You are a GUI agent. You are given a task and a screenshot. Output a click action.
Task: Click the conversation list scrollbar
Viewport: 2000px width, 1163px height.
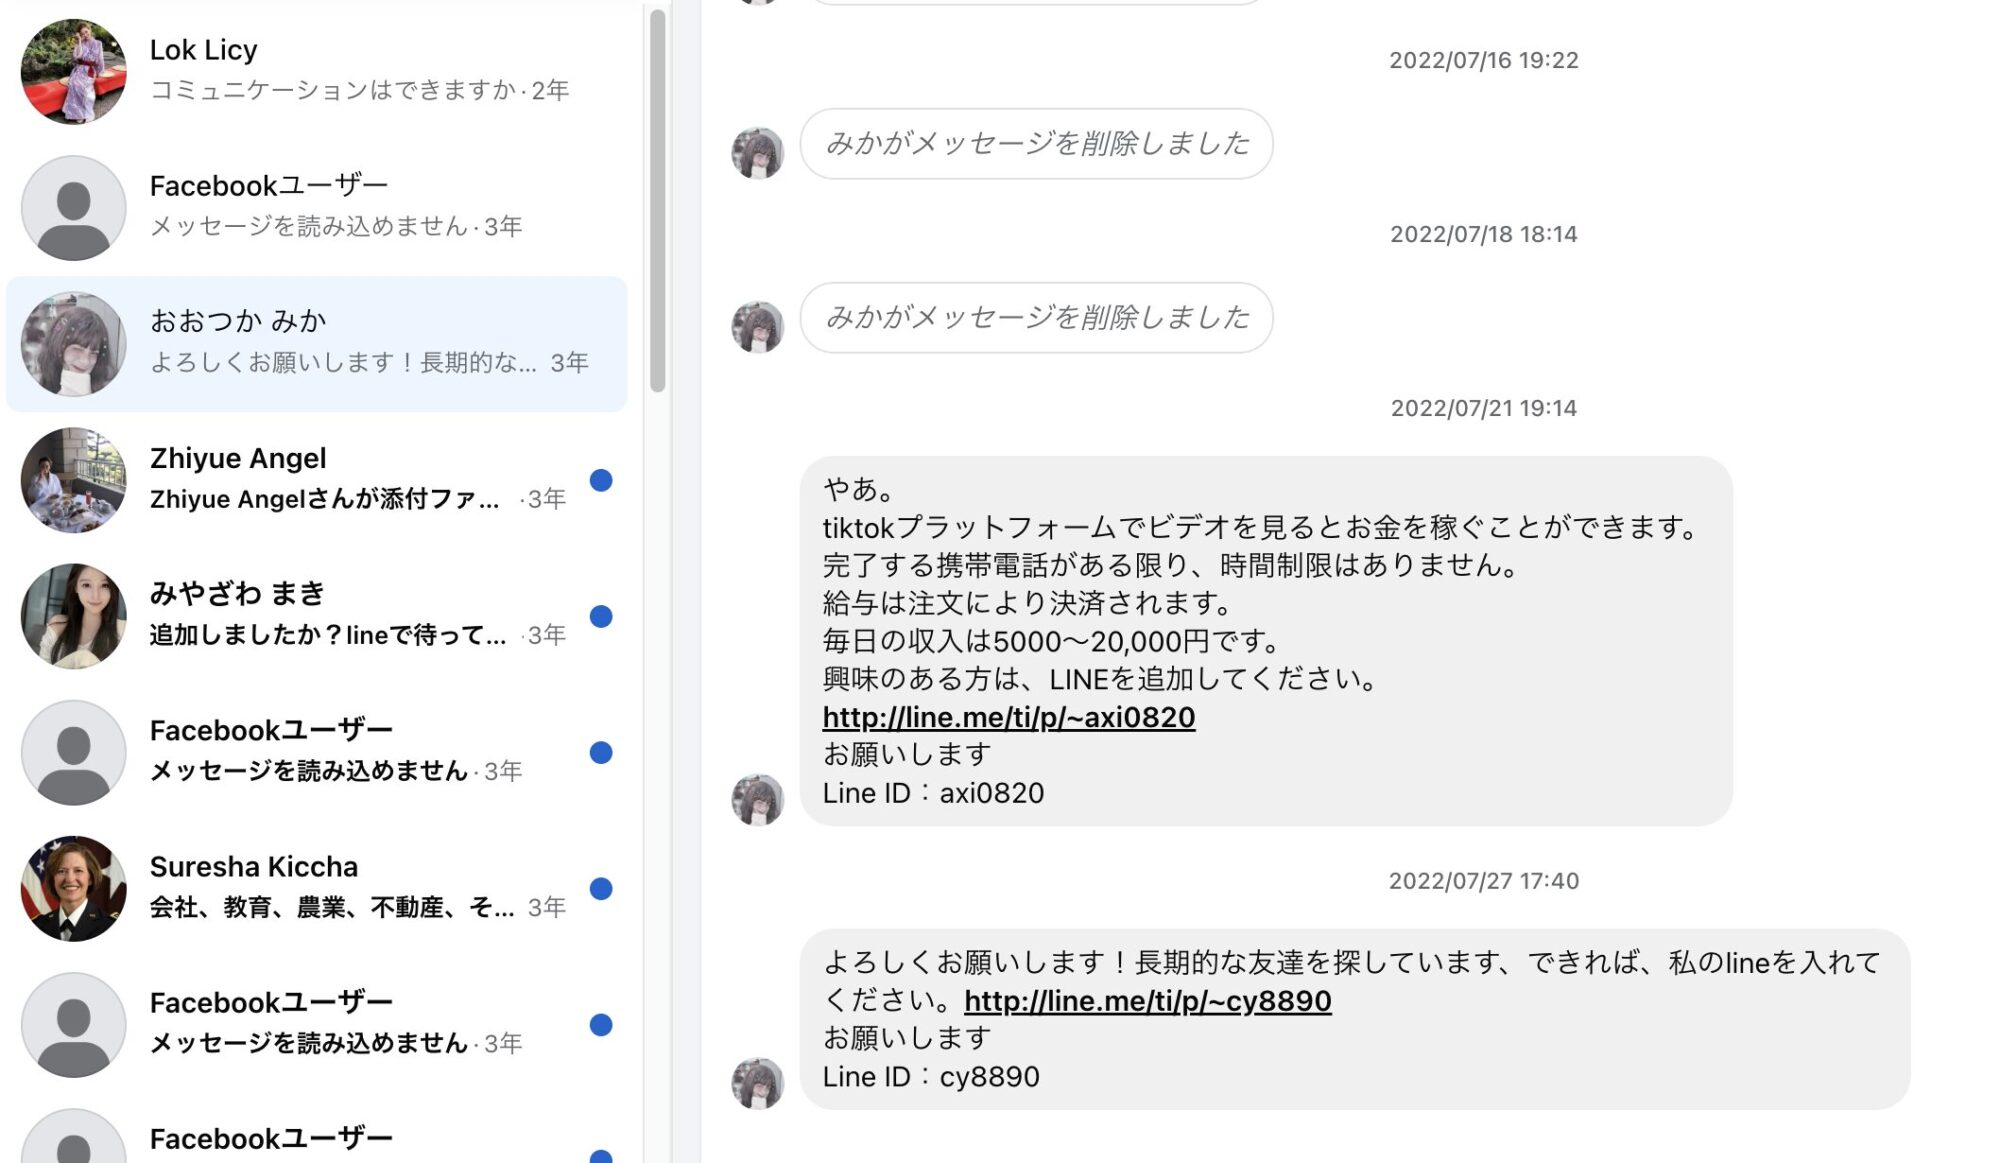(x=657, y=200)
